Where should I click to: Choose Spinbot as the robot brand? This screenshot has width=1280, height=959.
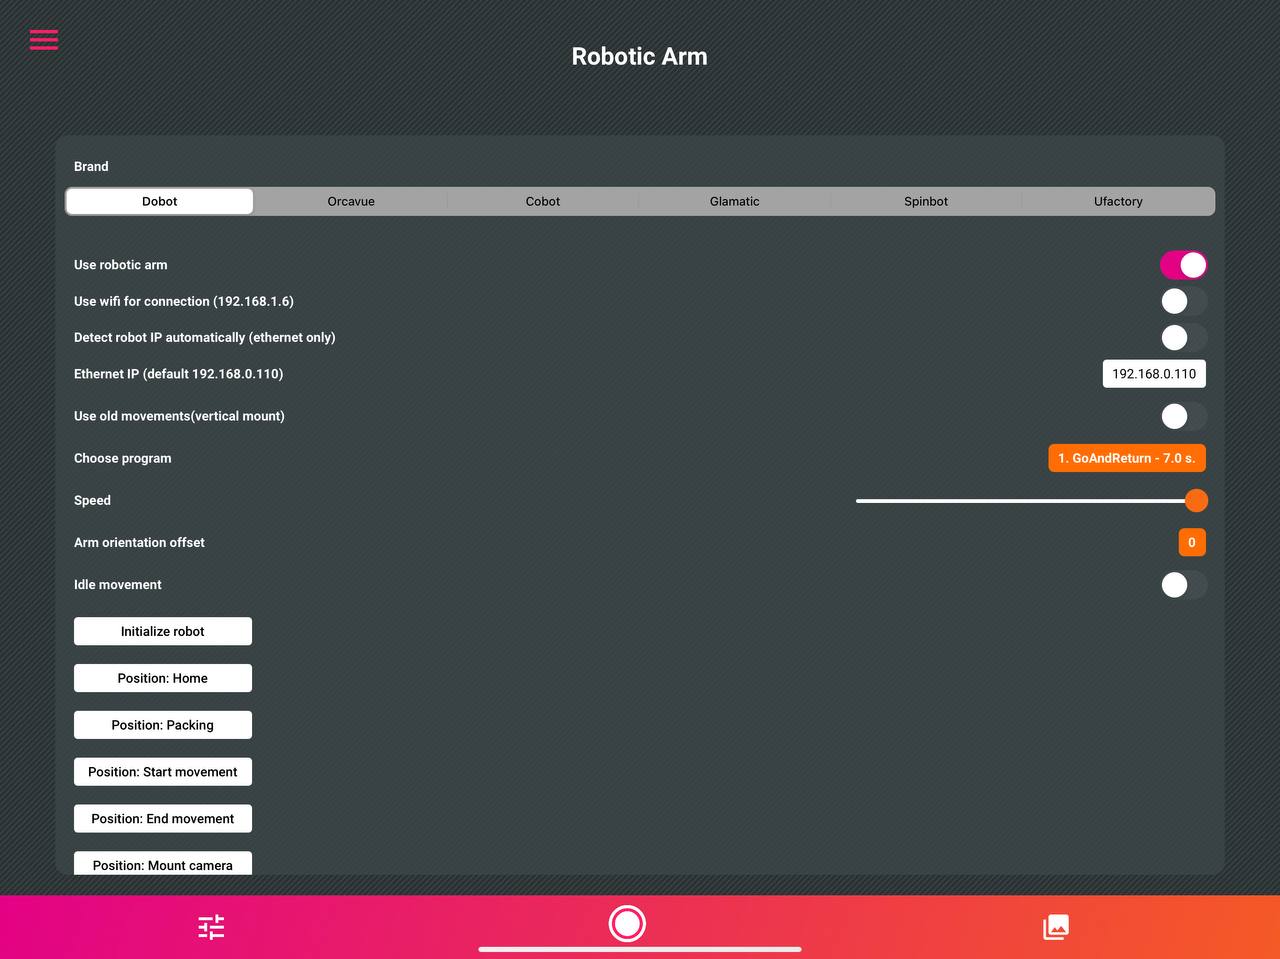click(925, 201)
